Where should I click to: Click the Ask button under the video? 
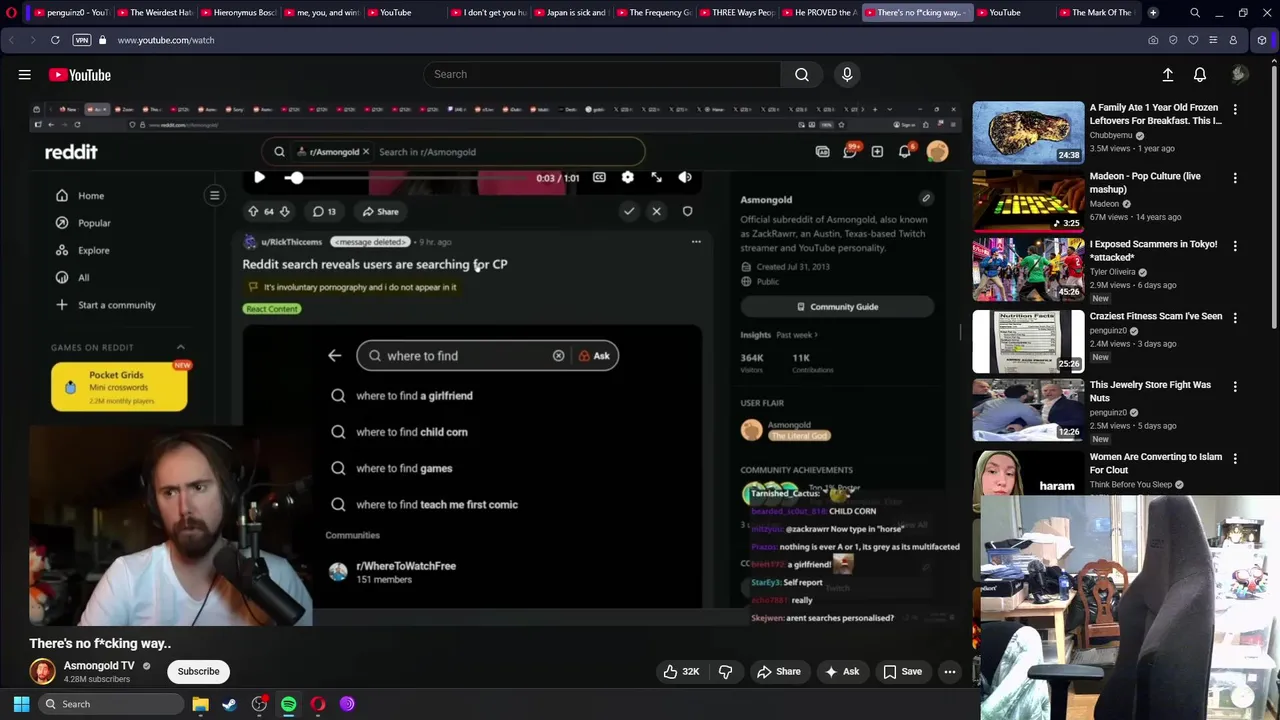point(841,672)
